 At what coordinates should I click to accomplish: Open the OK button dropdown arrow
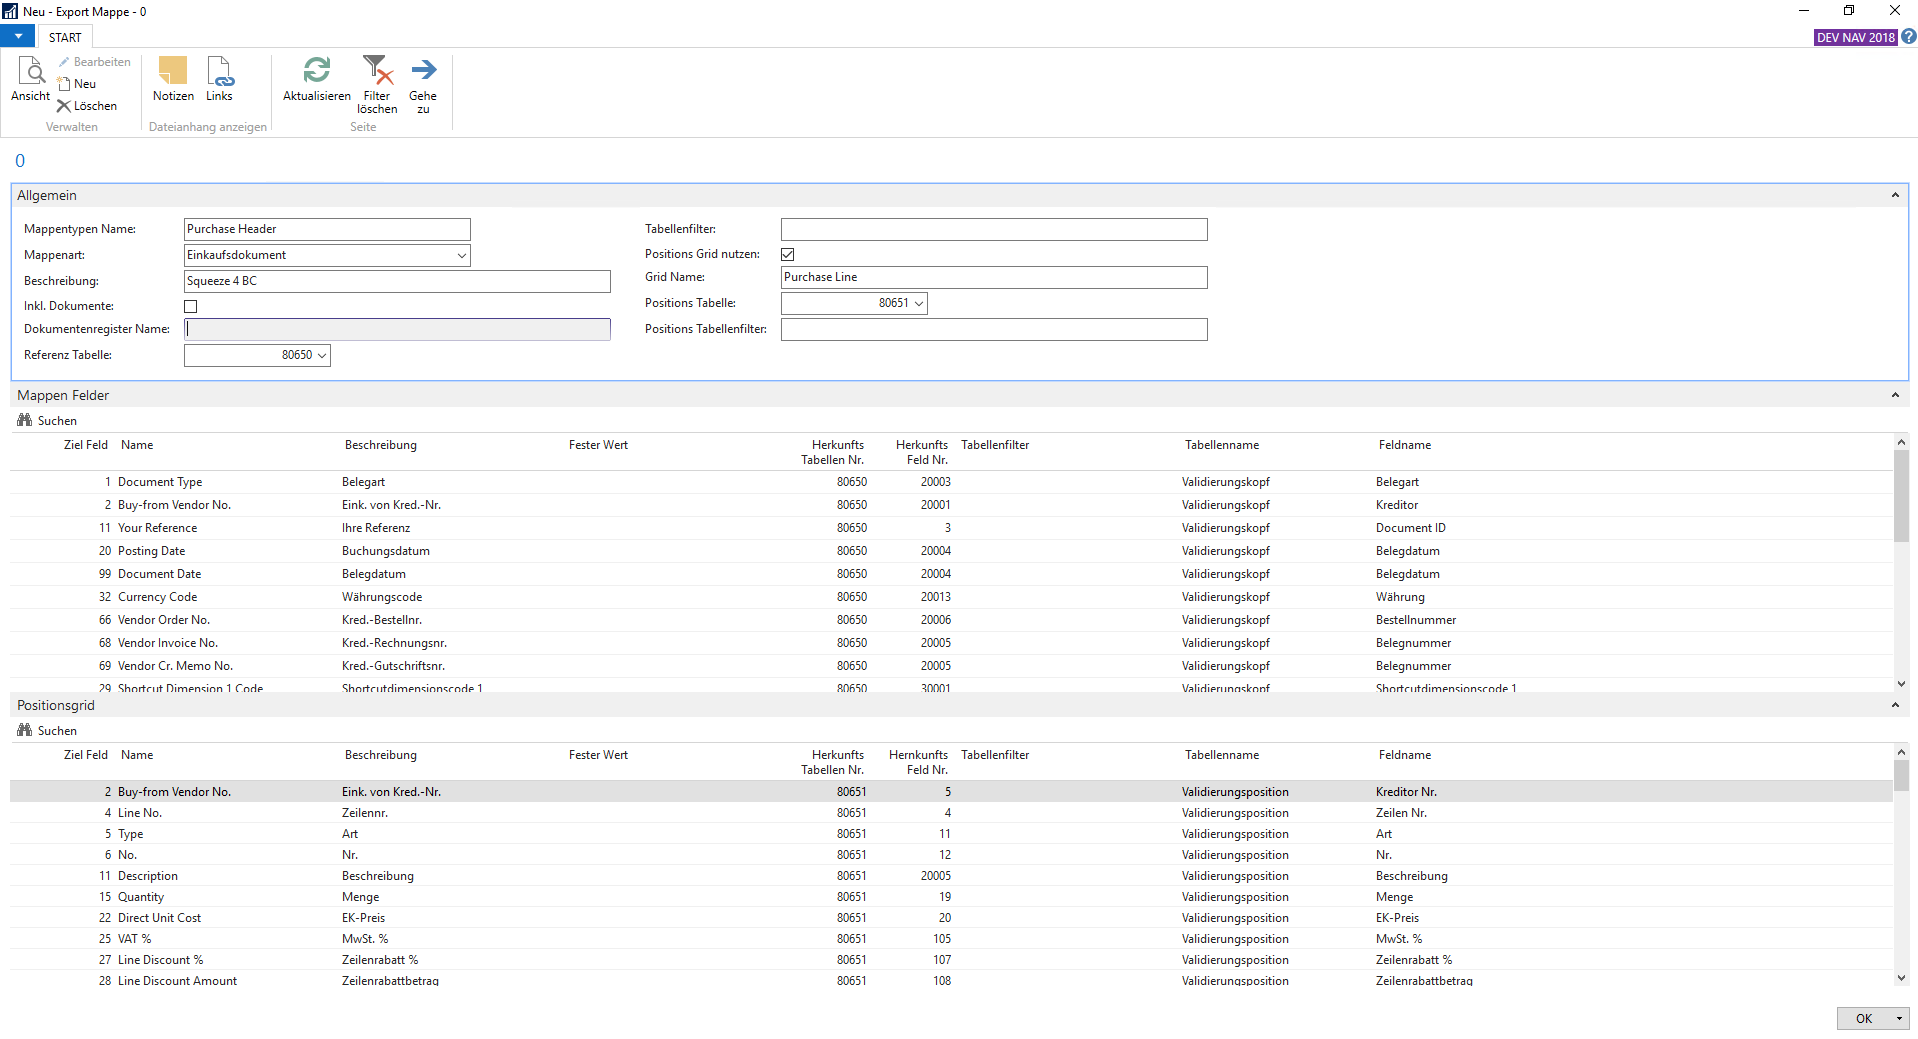coord(1899,1019)
